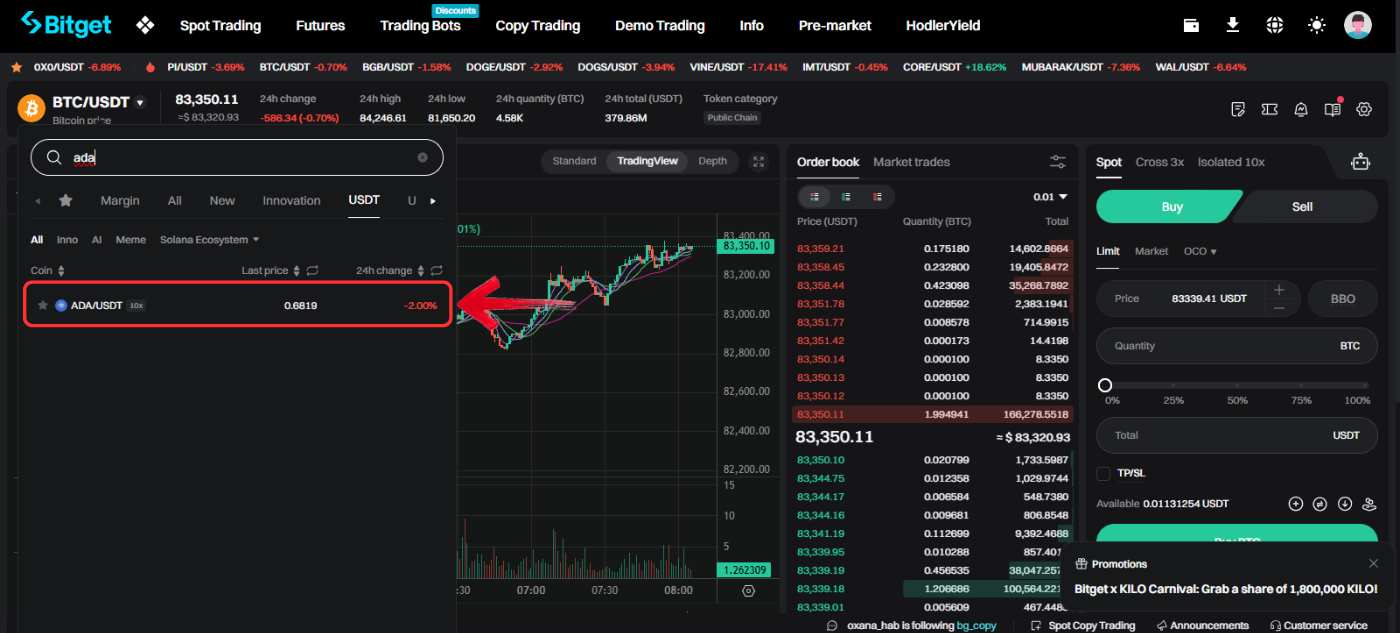Open the Futures menu
The width and height of the screenshot is (1400, 633).
pos(320,25)
